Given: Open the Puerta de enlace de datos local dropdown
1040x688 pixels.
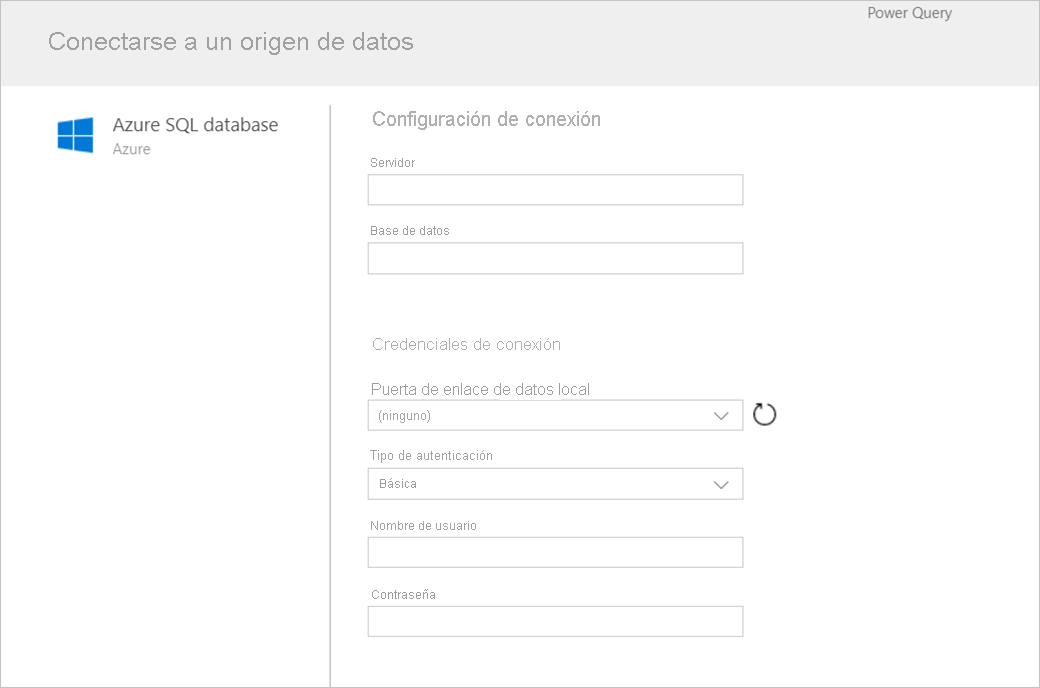Looking at the screenshot, I should pyautogui.click(x=555, y=415).
